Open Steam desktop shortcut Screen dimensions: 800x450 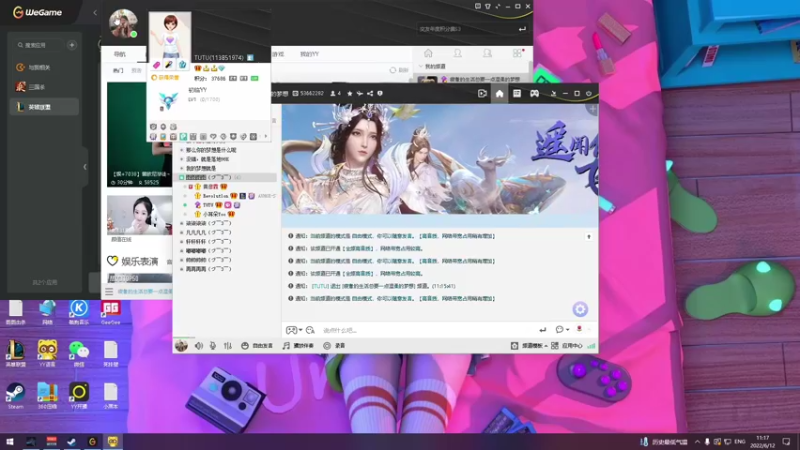click(x=15, y=396)
